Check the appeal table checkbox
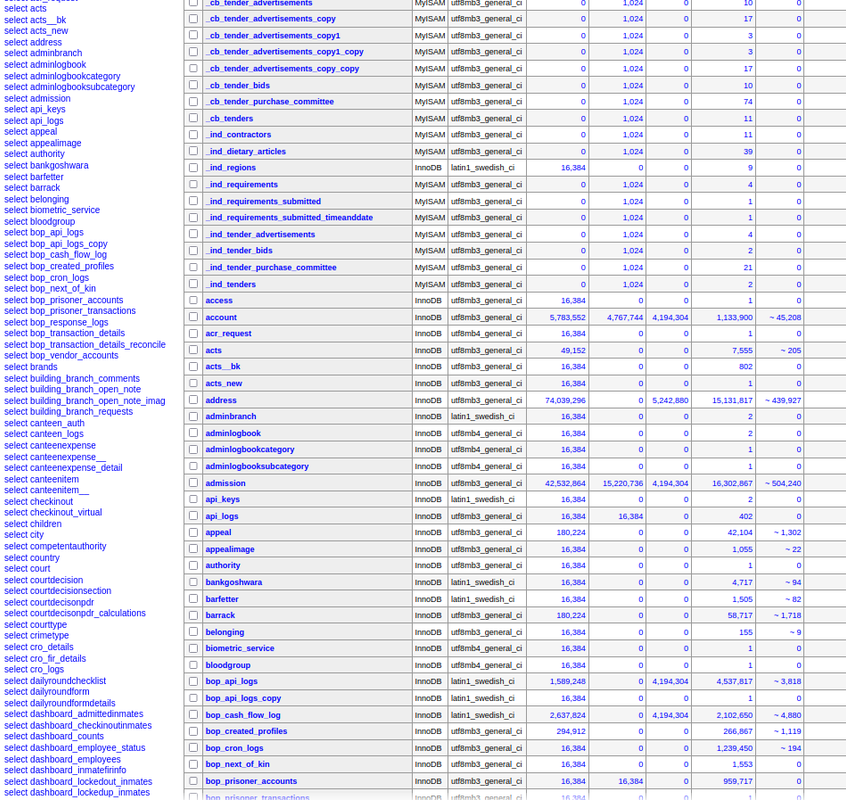The image size is (846, 800). pyautogui.click(x=193, y=532)
